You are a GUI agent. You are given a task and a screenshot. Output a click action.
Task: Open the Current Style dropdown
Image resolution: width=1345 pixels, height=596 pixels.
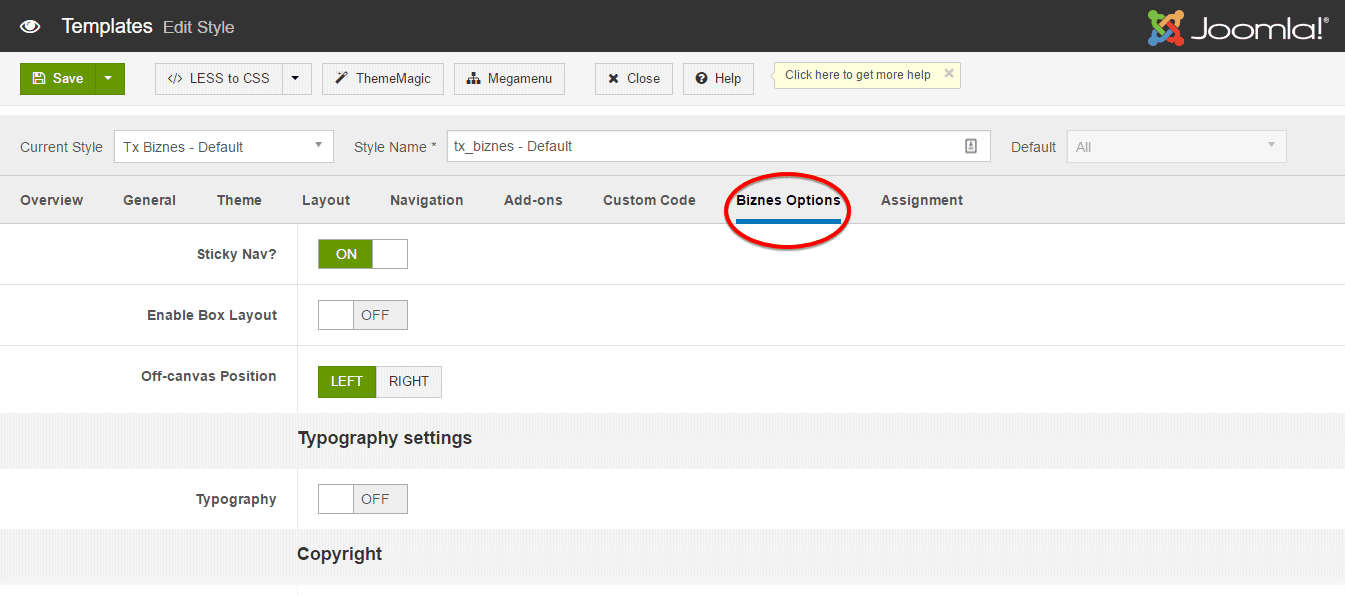[x=223, y=146]
